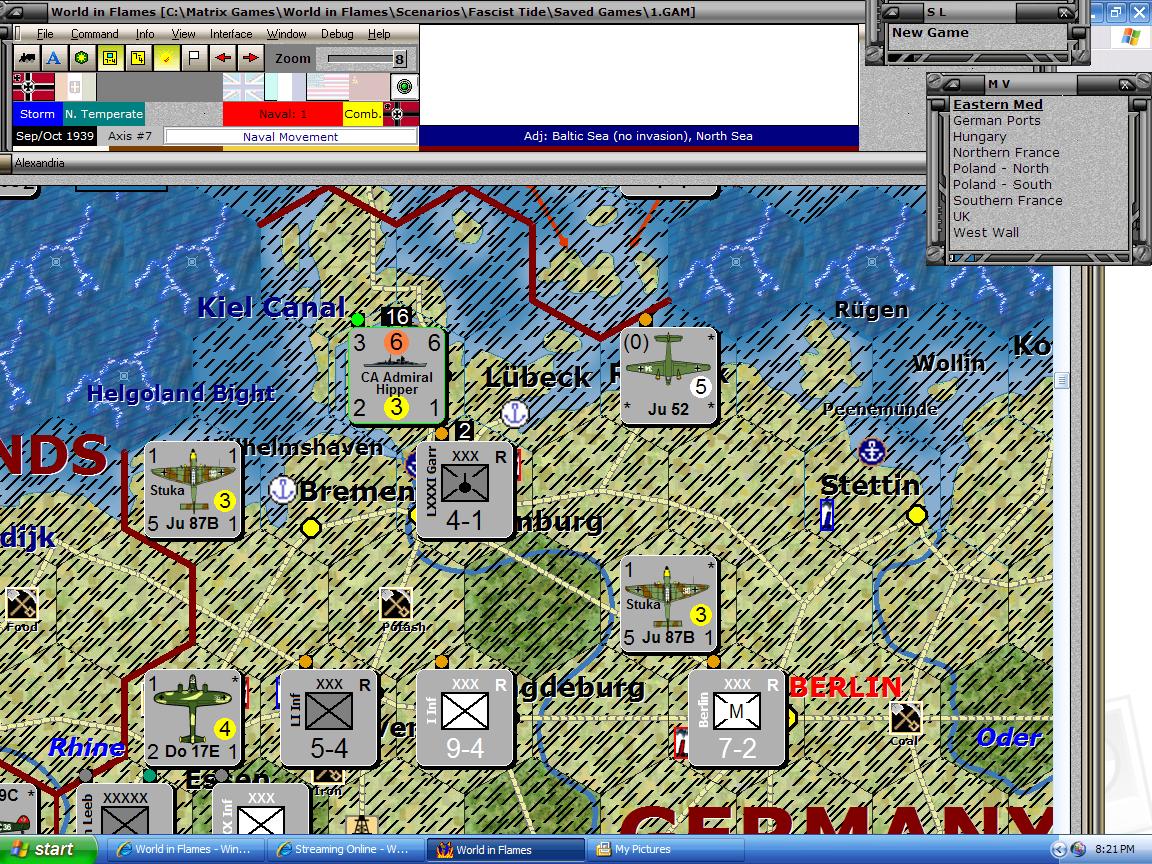This screenshot has width=1152, height=864.
Task: Click the 'A' map labels icon
Action: click(x=53, y=57)
